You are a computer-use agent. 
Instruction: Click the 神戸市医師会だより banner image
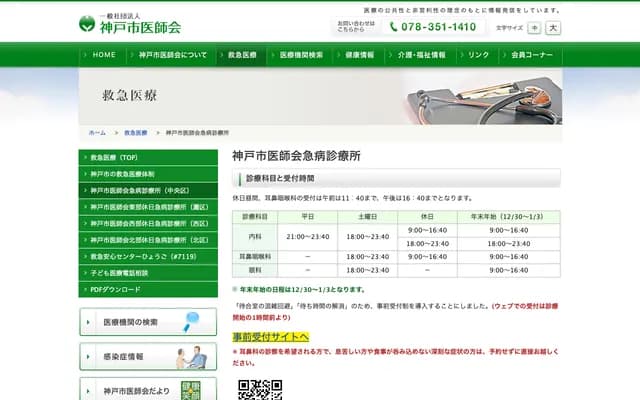coord(196,388)
